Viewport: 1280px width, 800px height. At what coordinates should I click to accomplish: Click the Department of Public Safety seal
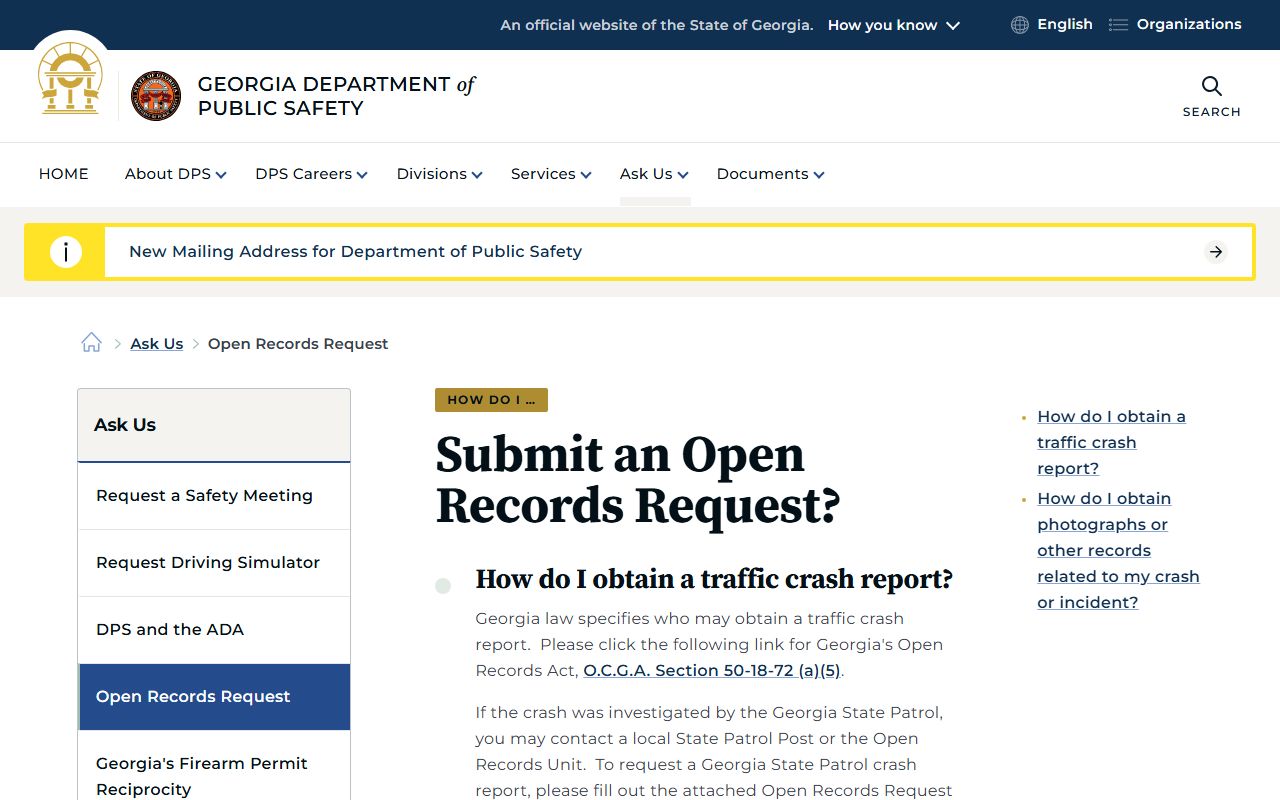tap(156, 96)
